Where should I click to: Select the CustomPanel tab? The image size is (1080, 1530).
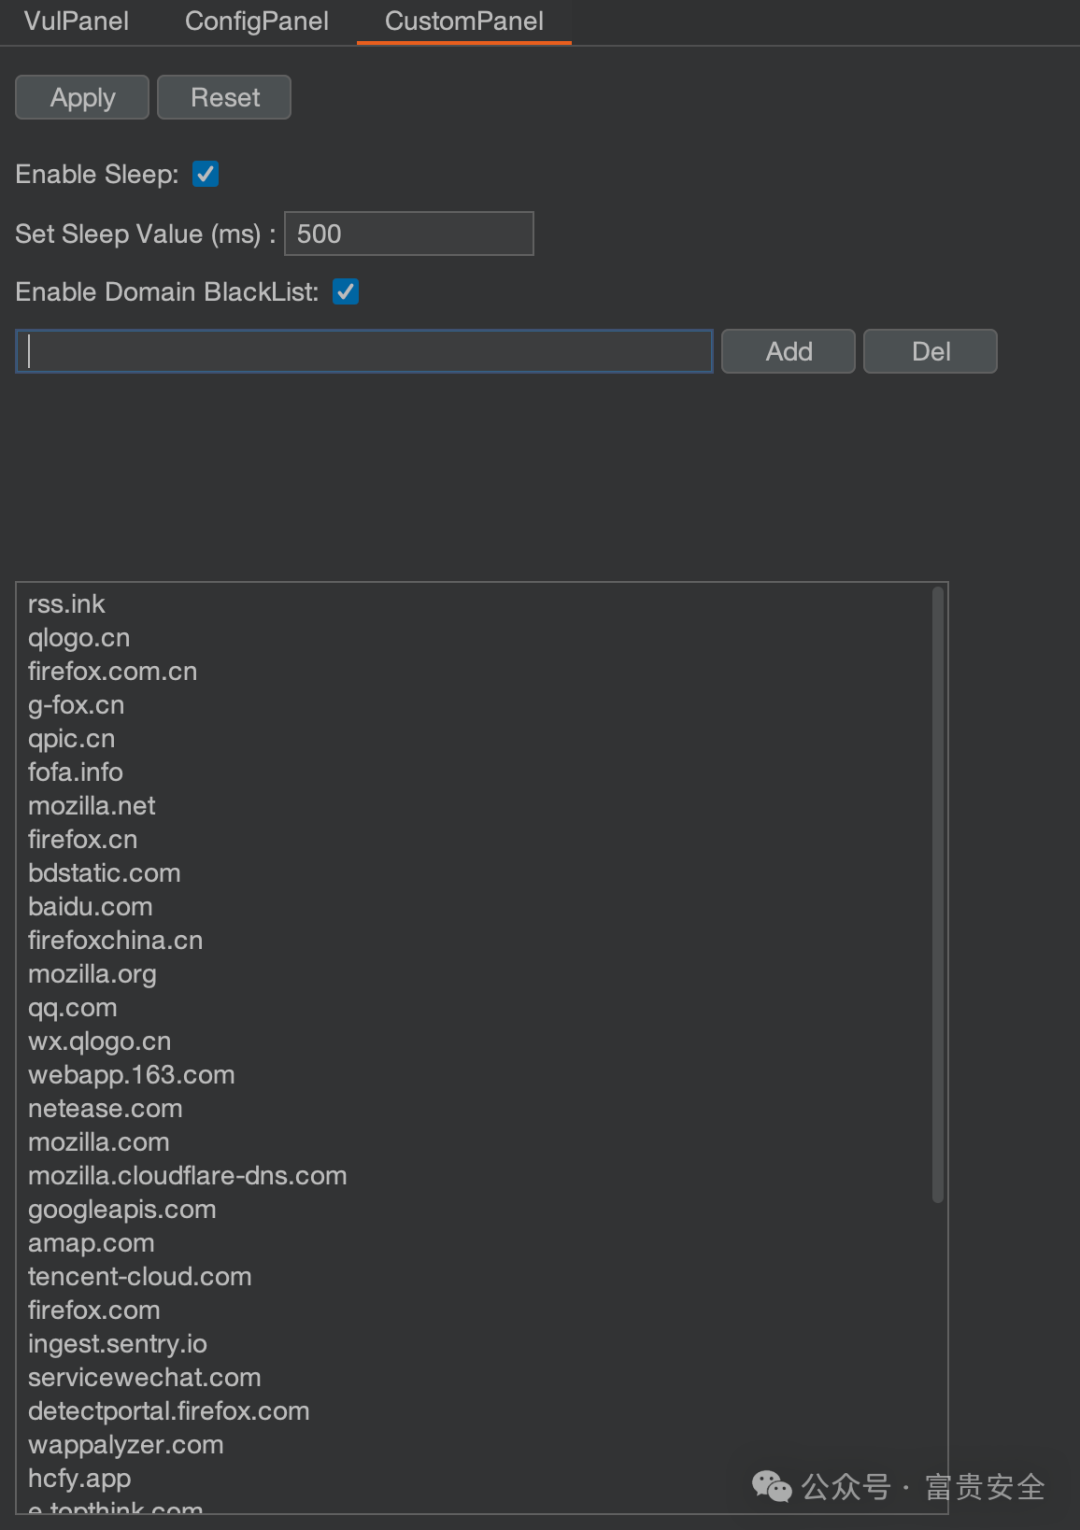[464, 21]
